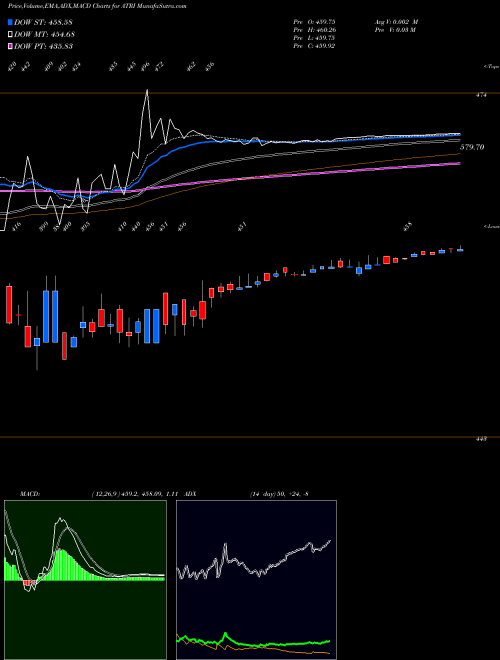Select the DOW ST value label

(x=43, y=22)
